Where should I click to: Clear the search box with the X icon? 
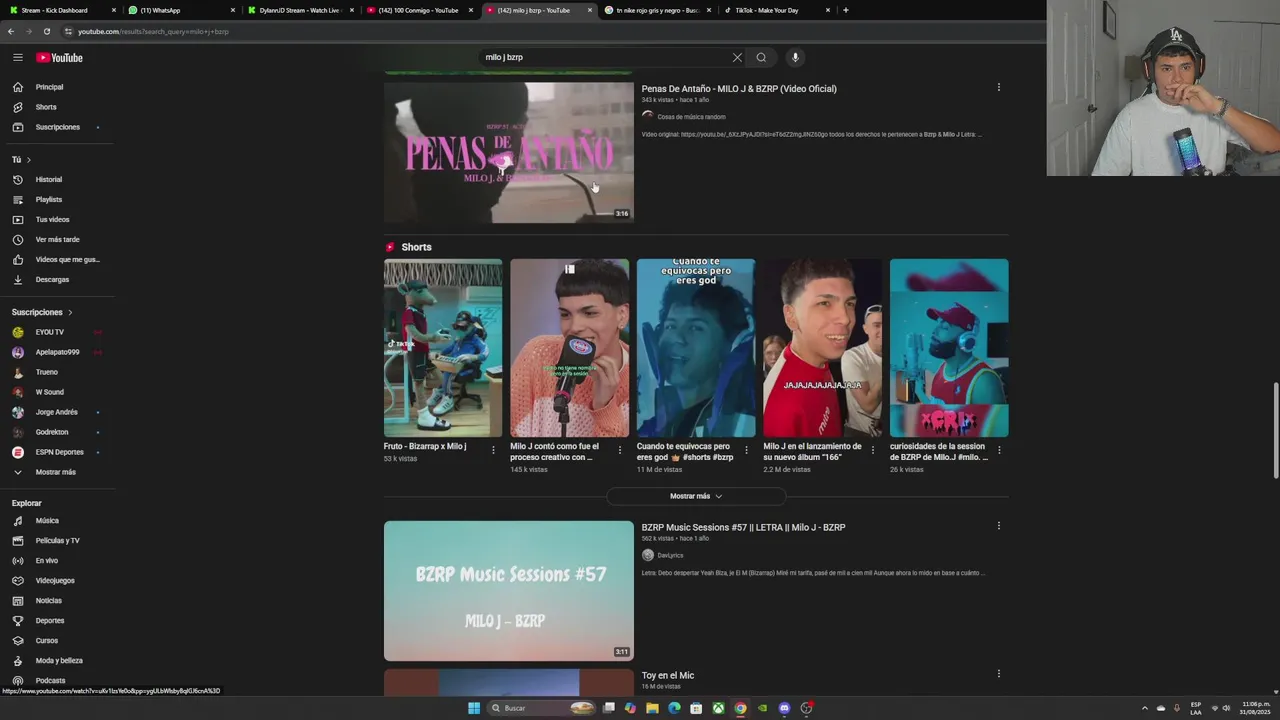(737, 57)
